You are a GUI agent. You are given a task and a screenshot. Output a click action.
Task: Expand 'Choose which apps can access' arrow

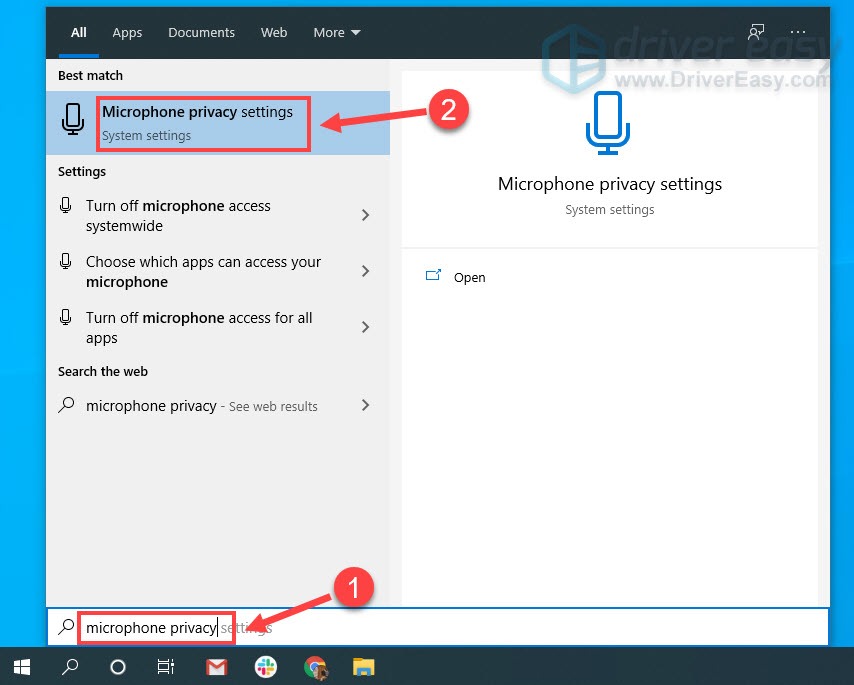pyautogui.click(x=365, y=271)
